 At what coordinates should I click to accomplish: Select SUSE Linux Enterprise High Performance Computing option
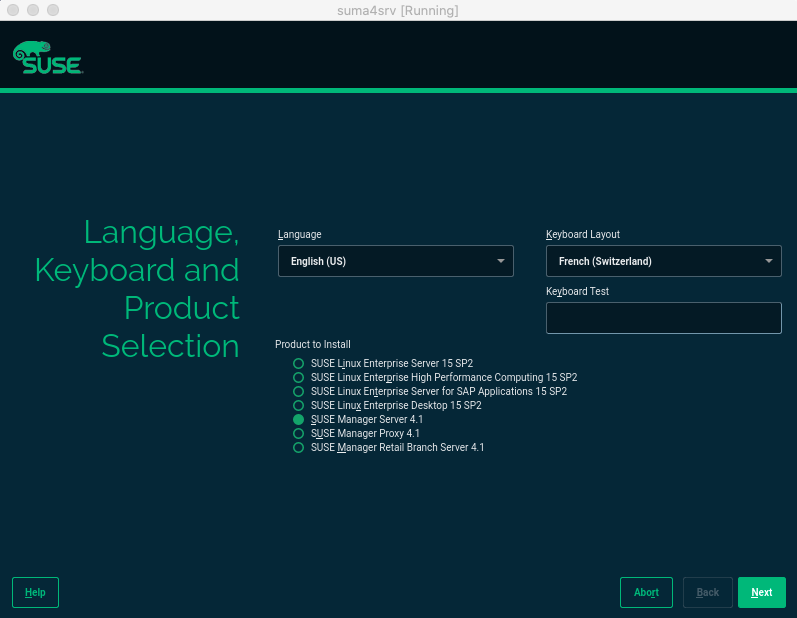435,378
